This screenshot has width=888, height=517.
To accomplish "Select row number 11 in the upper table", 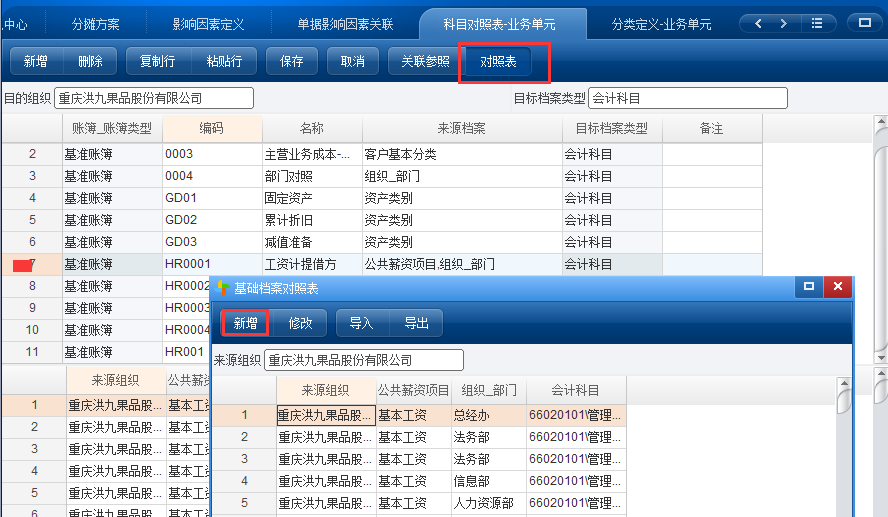I will 32,352.
